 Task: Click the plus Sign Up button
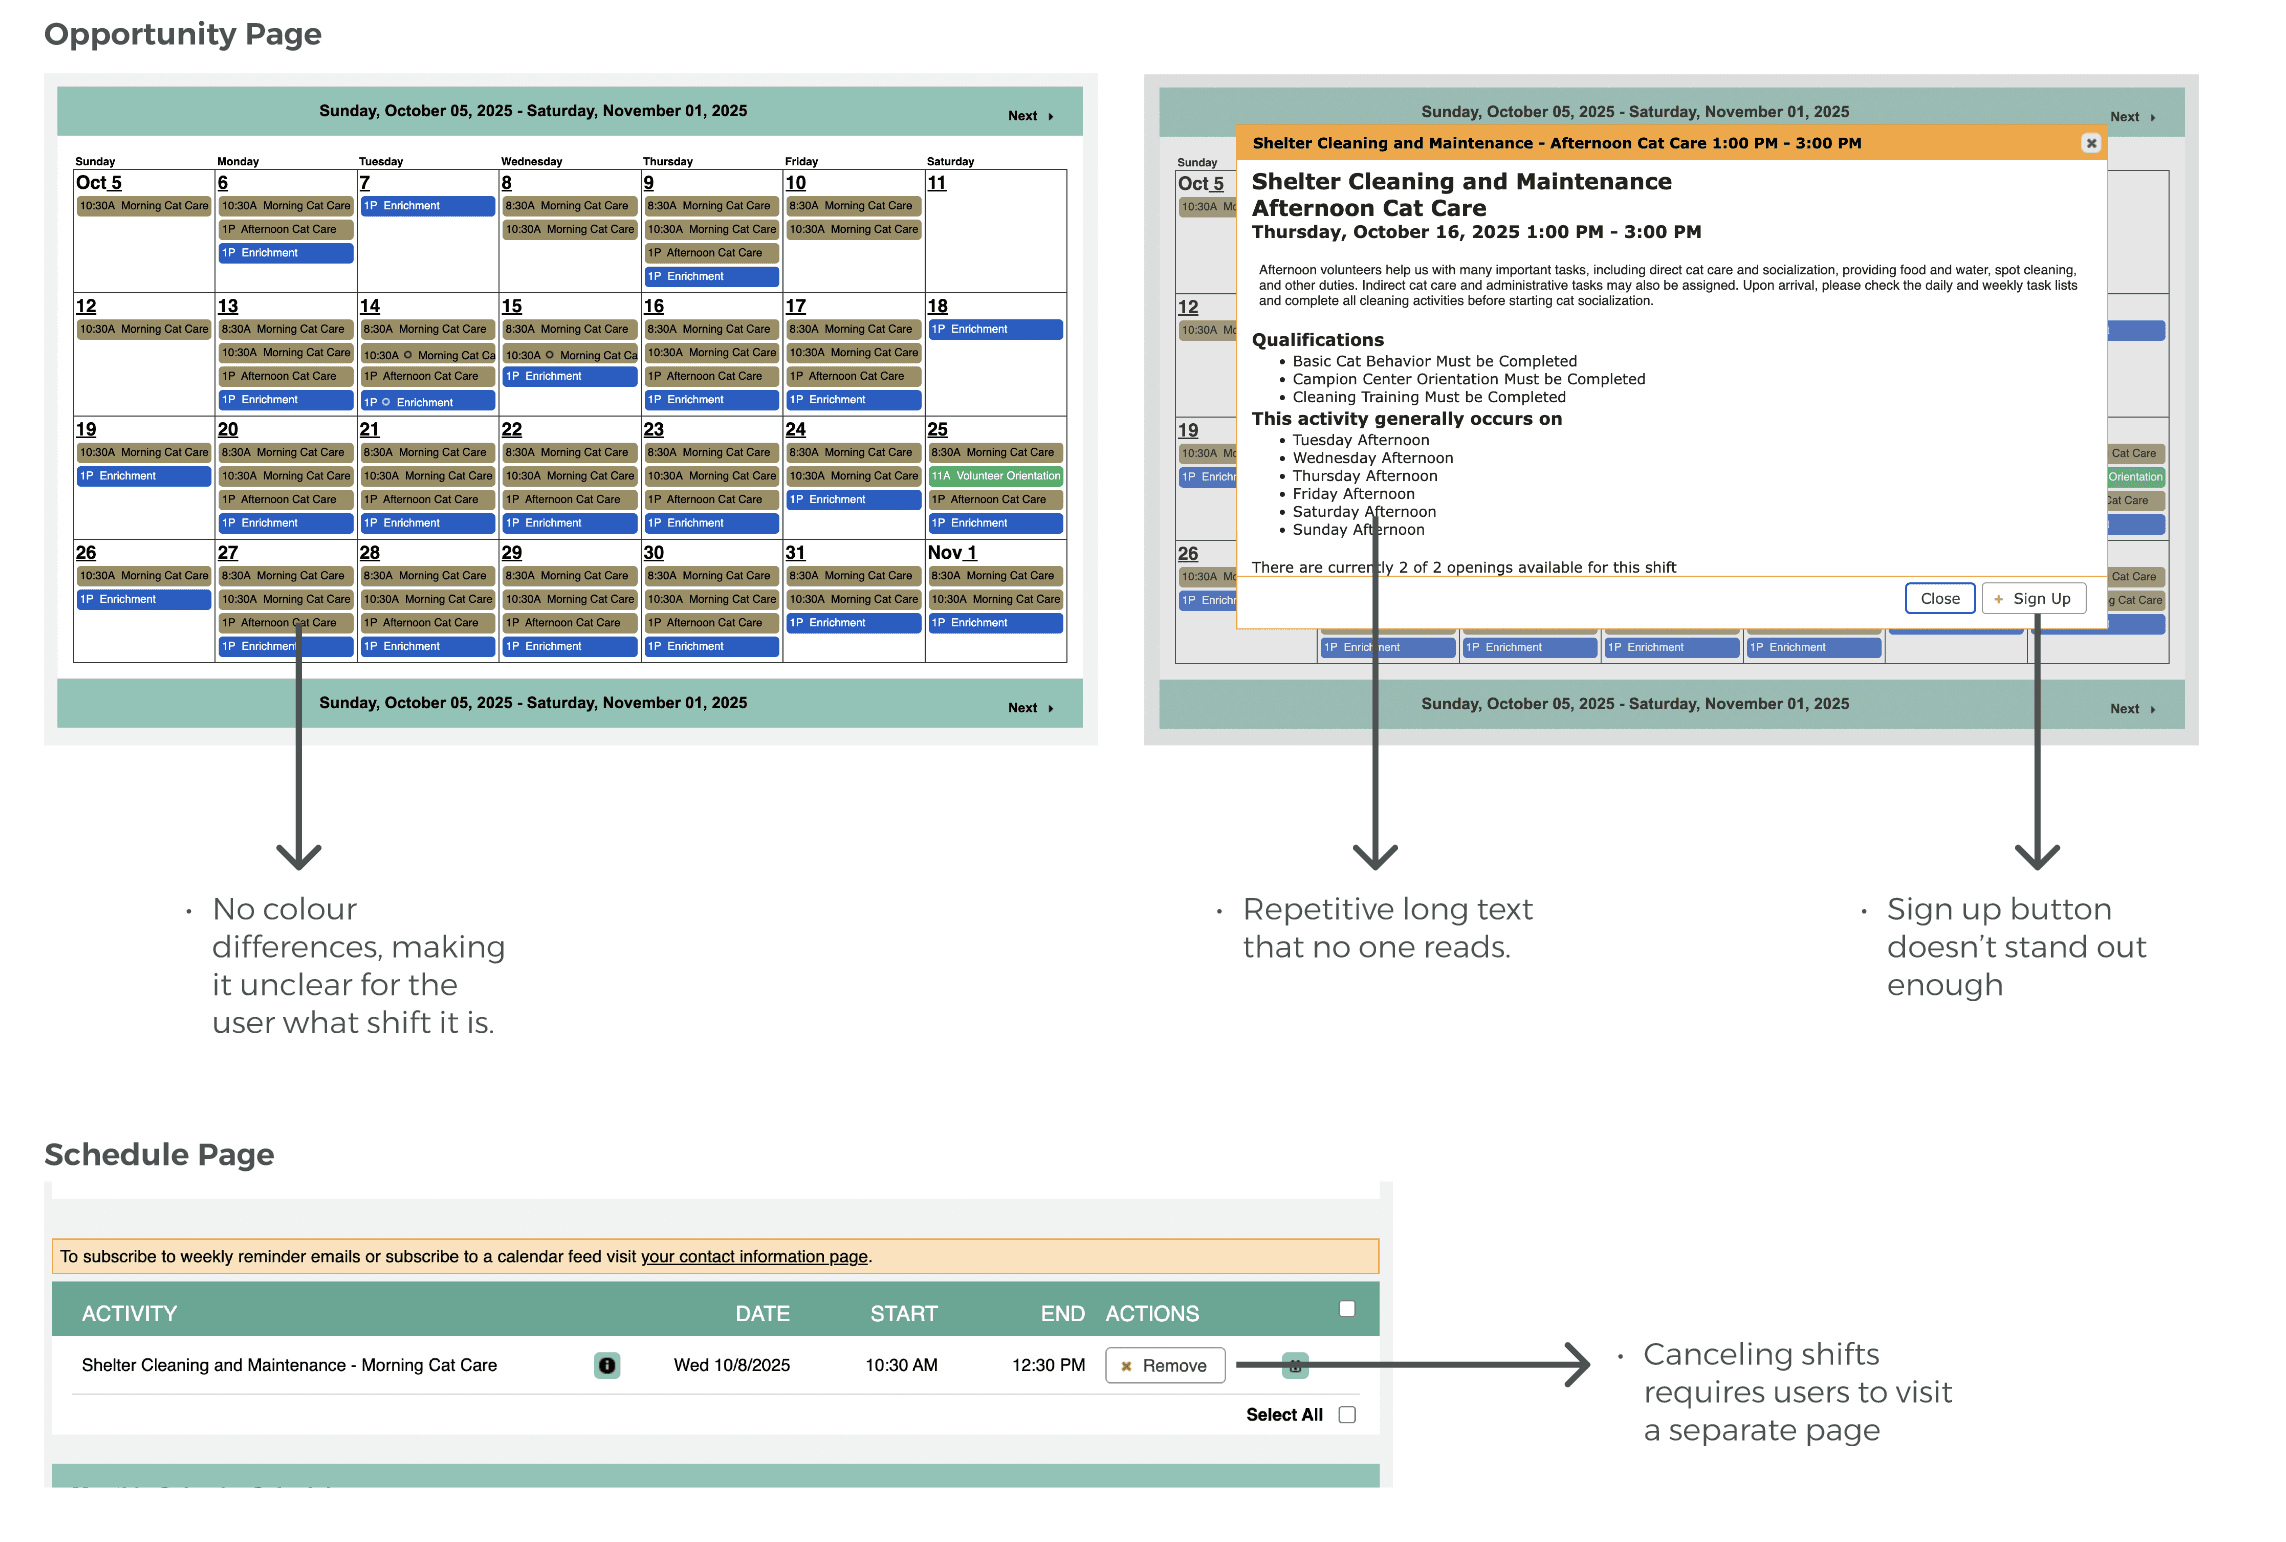click(2033, 598)
